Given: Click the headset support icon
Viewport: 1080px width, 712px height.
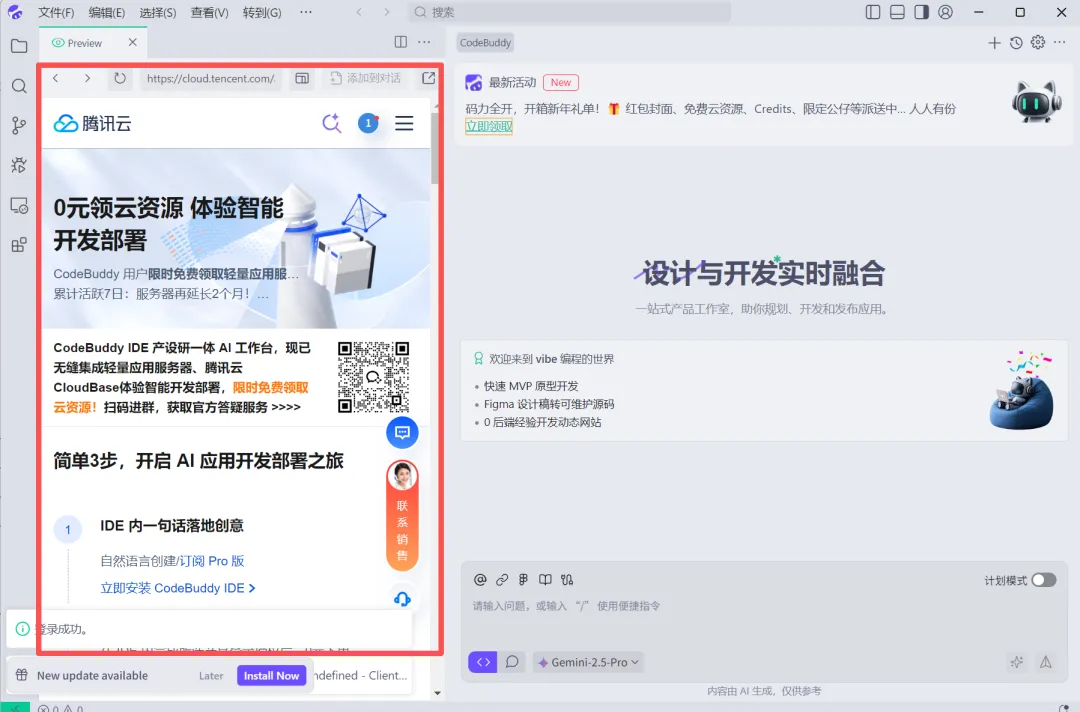Looking at the screenshot, I should [402, 599].
